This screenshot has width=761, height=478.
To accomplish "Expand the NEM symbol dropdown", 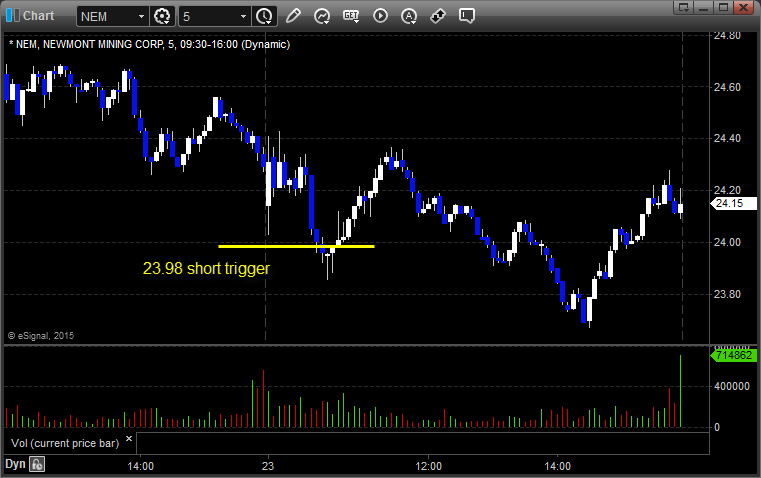I will pyautogui.click(x=141, y=16).
